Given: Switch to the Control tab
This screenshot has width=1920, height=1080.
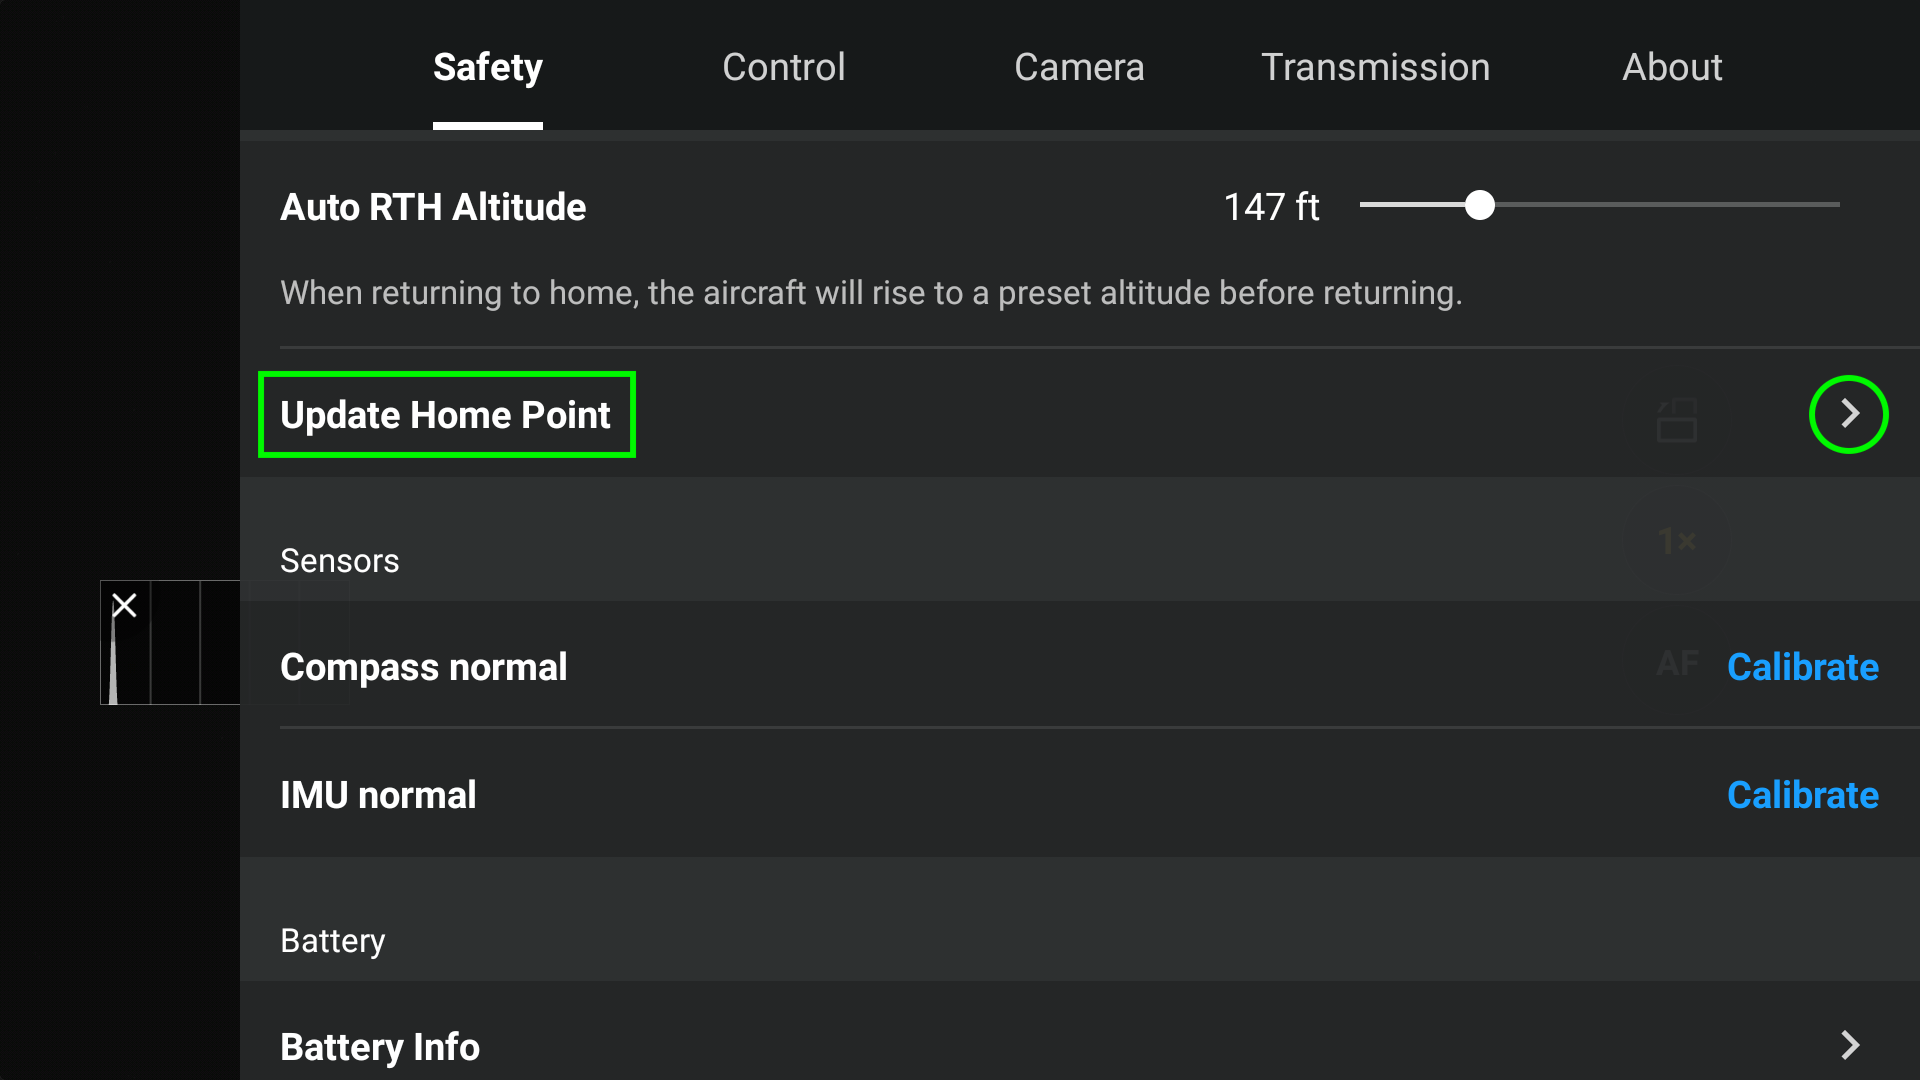Looking at the screenshot, I should [x=783, y=67].
